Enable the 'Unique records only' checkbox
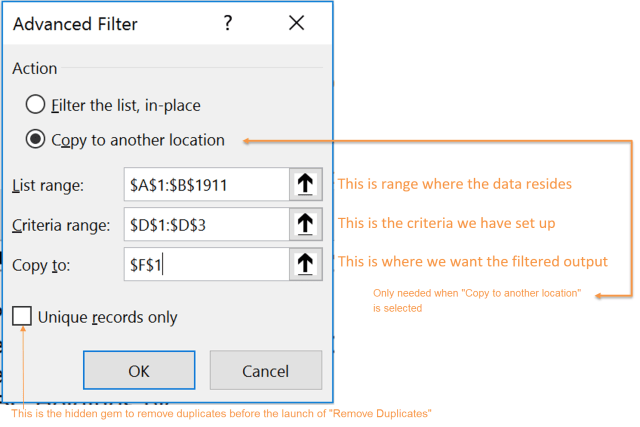640x427 pixels. tap(22, 317)
